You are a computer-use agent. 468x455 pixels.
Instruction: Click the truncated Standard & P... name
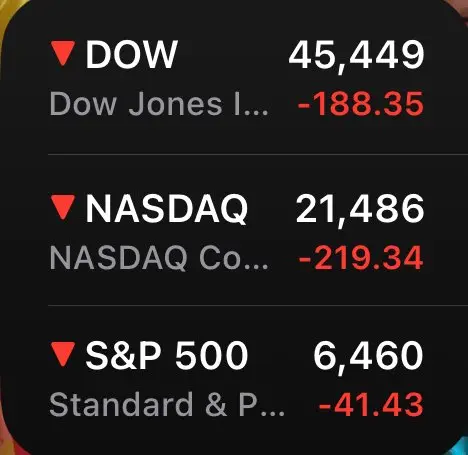[167, 404]
